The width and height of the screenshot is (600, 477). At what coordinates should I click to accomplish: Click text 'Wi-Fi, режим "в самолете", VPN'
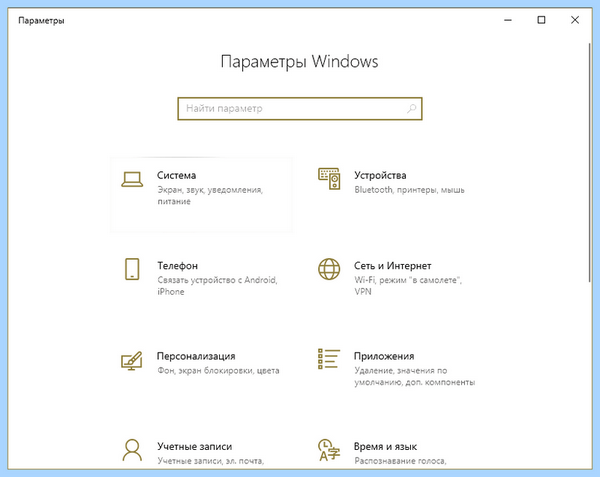pyautogui.click(x=408, y=286)
